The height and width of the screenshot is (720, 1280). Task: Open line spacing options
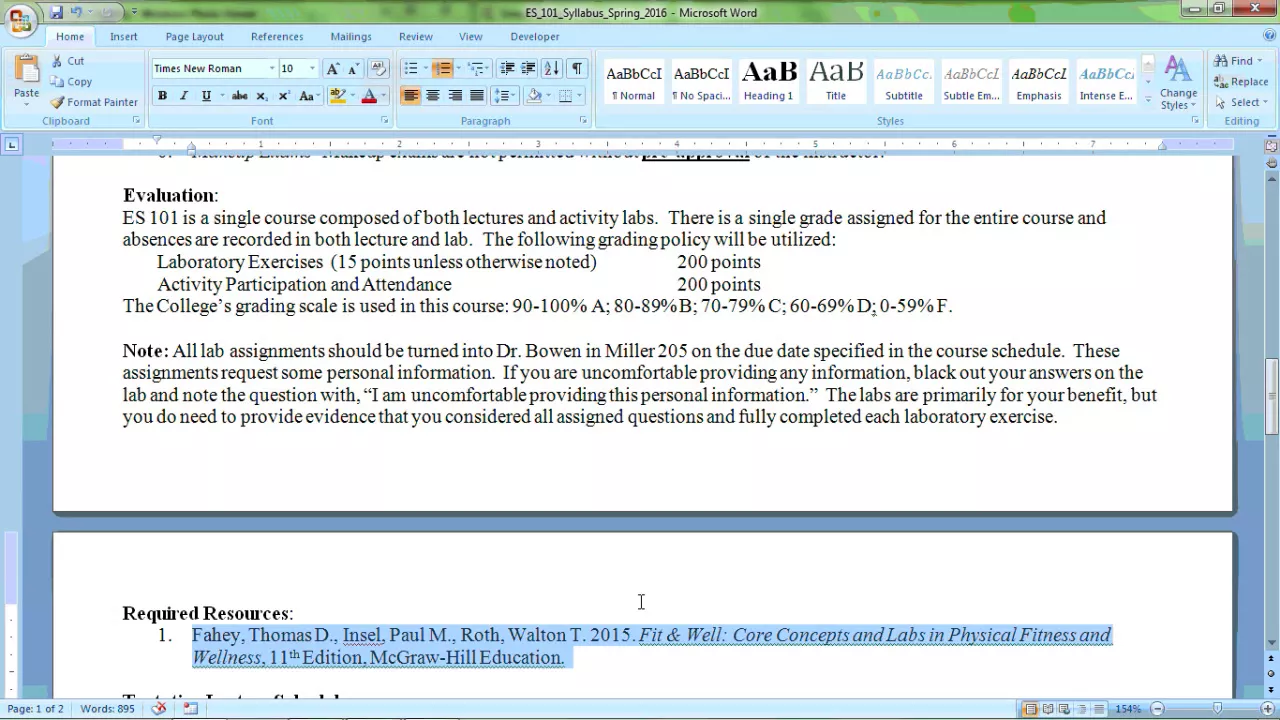505,96
